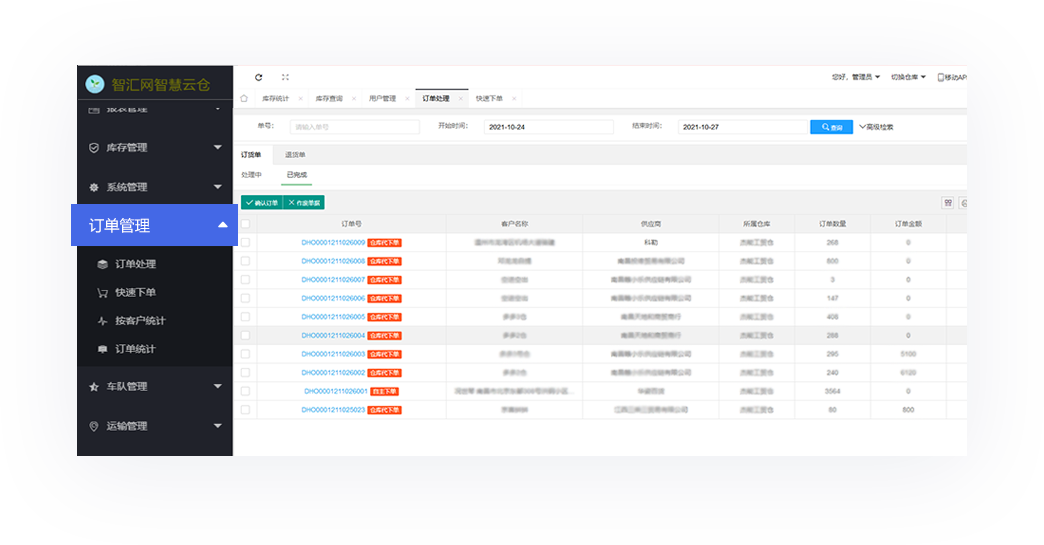
Task: Click the refresh icon in the top toolbar
Action: (258, 77)
